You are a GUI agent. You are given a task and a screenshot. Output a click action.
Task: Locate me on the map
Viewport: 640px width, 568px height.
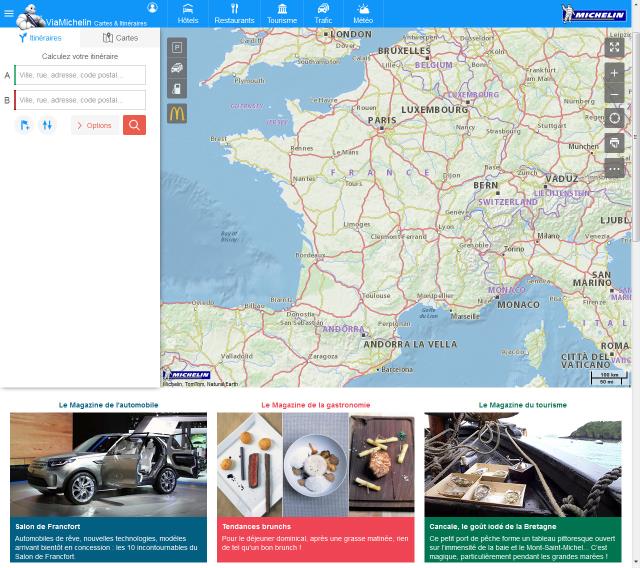(614, 118)
